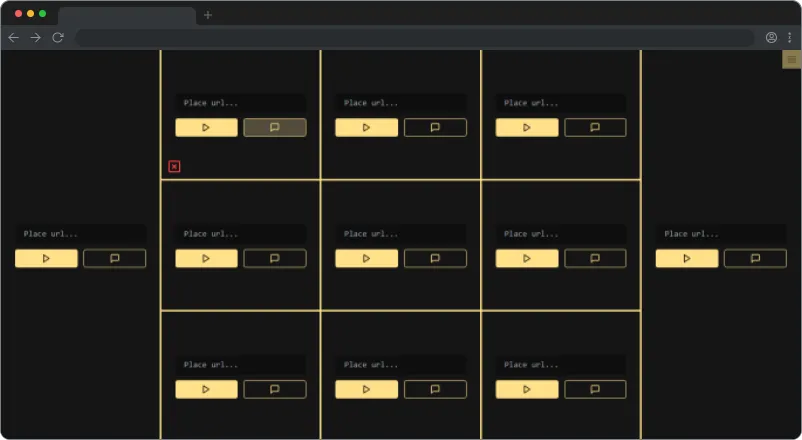Open chat in middle-right grid cell
The height and width of the screenshot is (440, 802).
[x=595, y=258]
